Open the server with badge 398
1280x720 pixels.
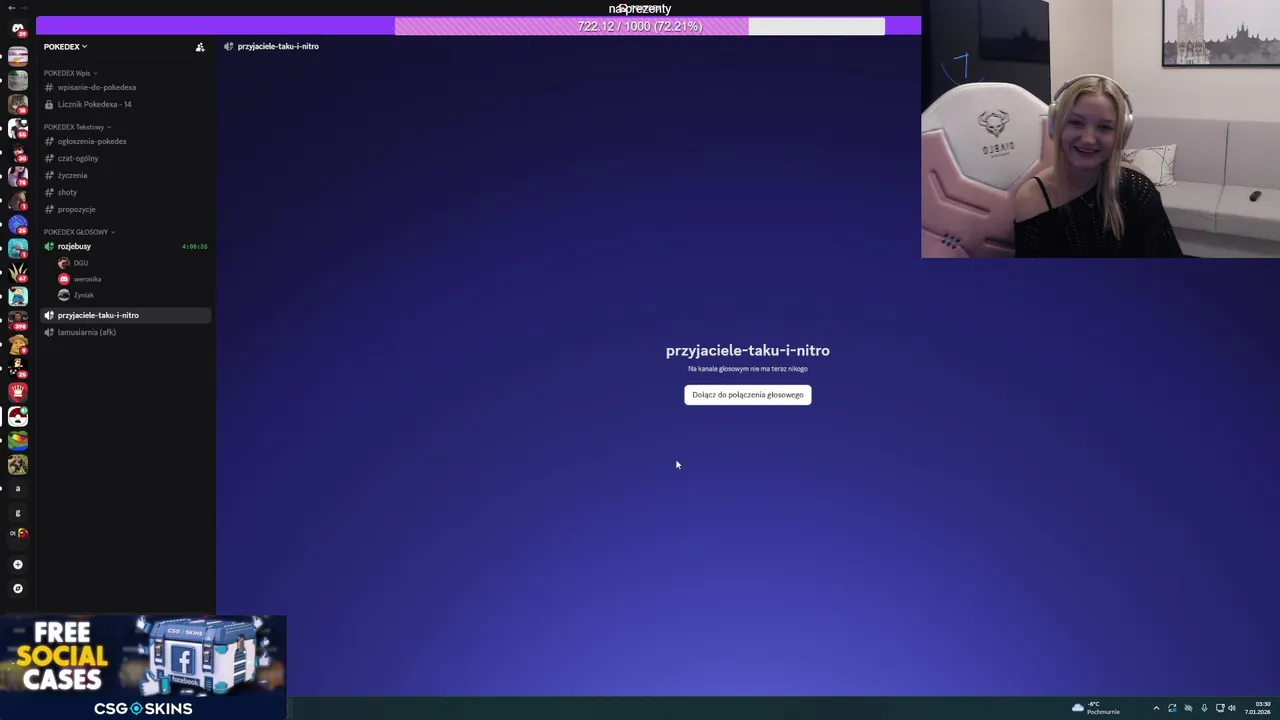pyautogui.click(x=18, y=320)
